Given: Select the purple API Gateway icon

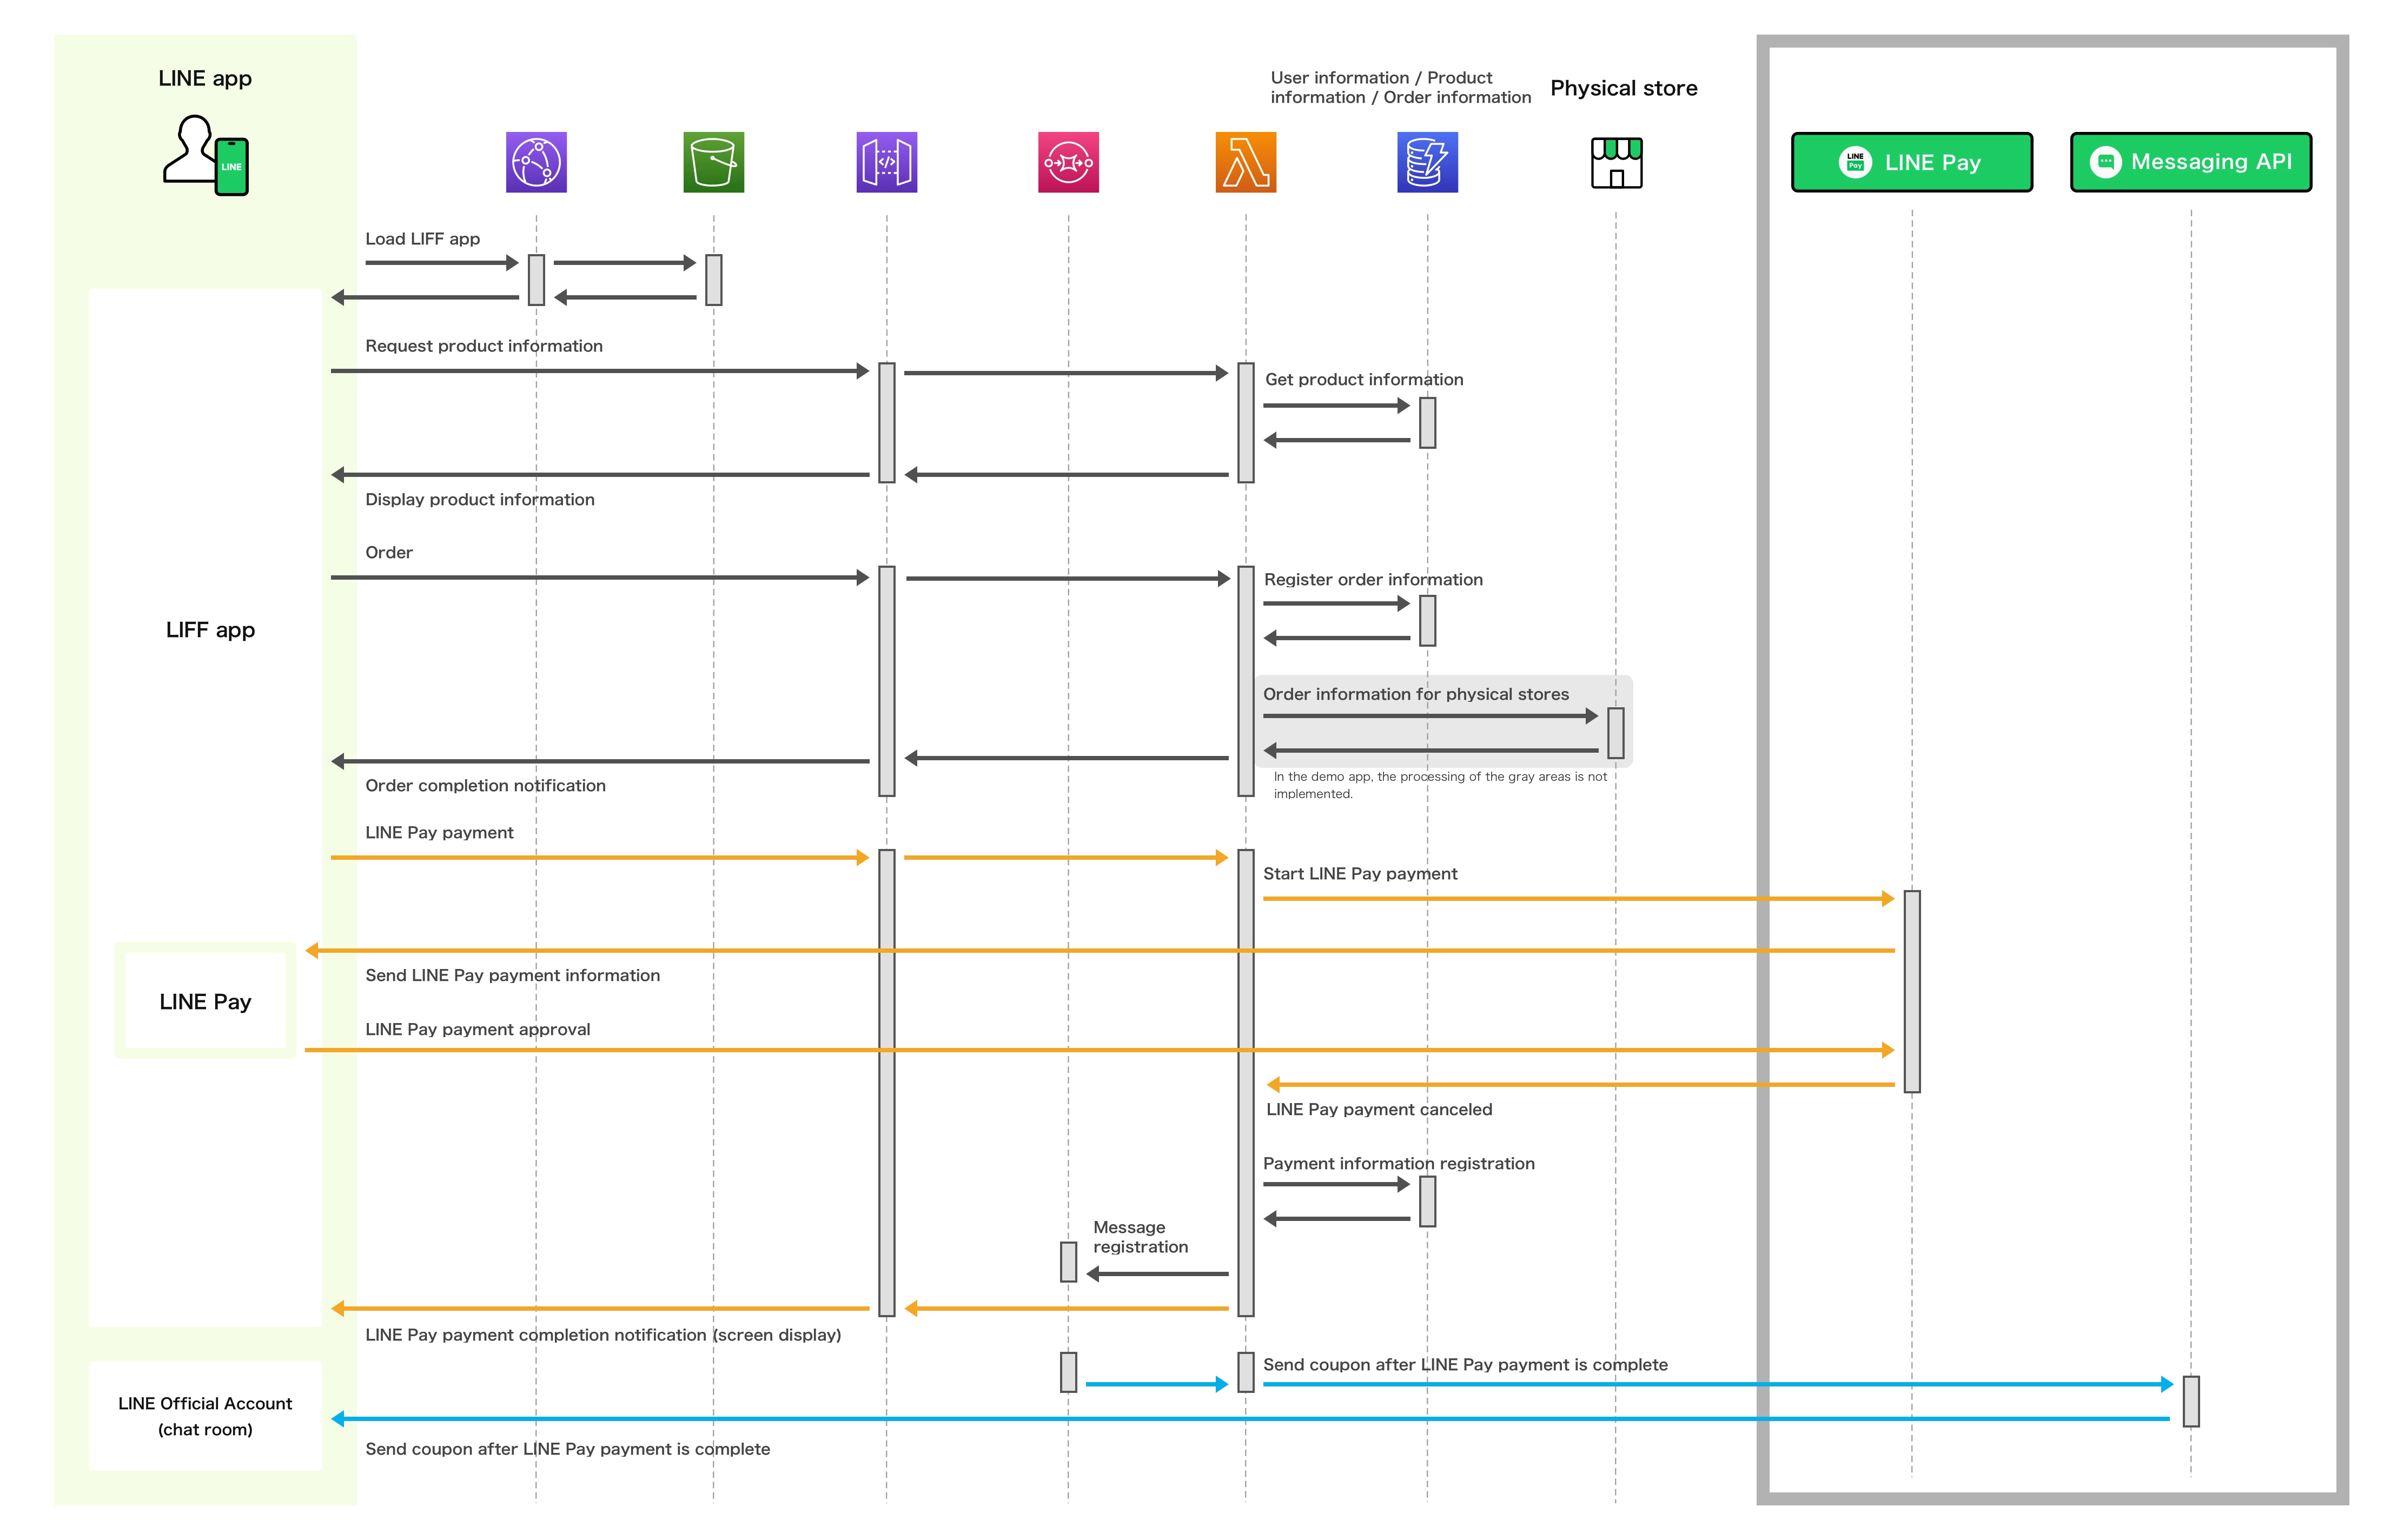Looking at the screenshot, I should (886, 162).
